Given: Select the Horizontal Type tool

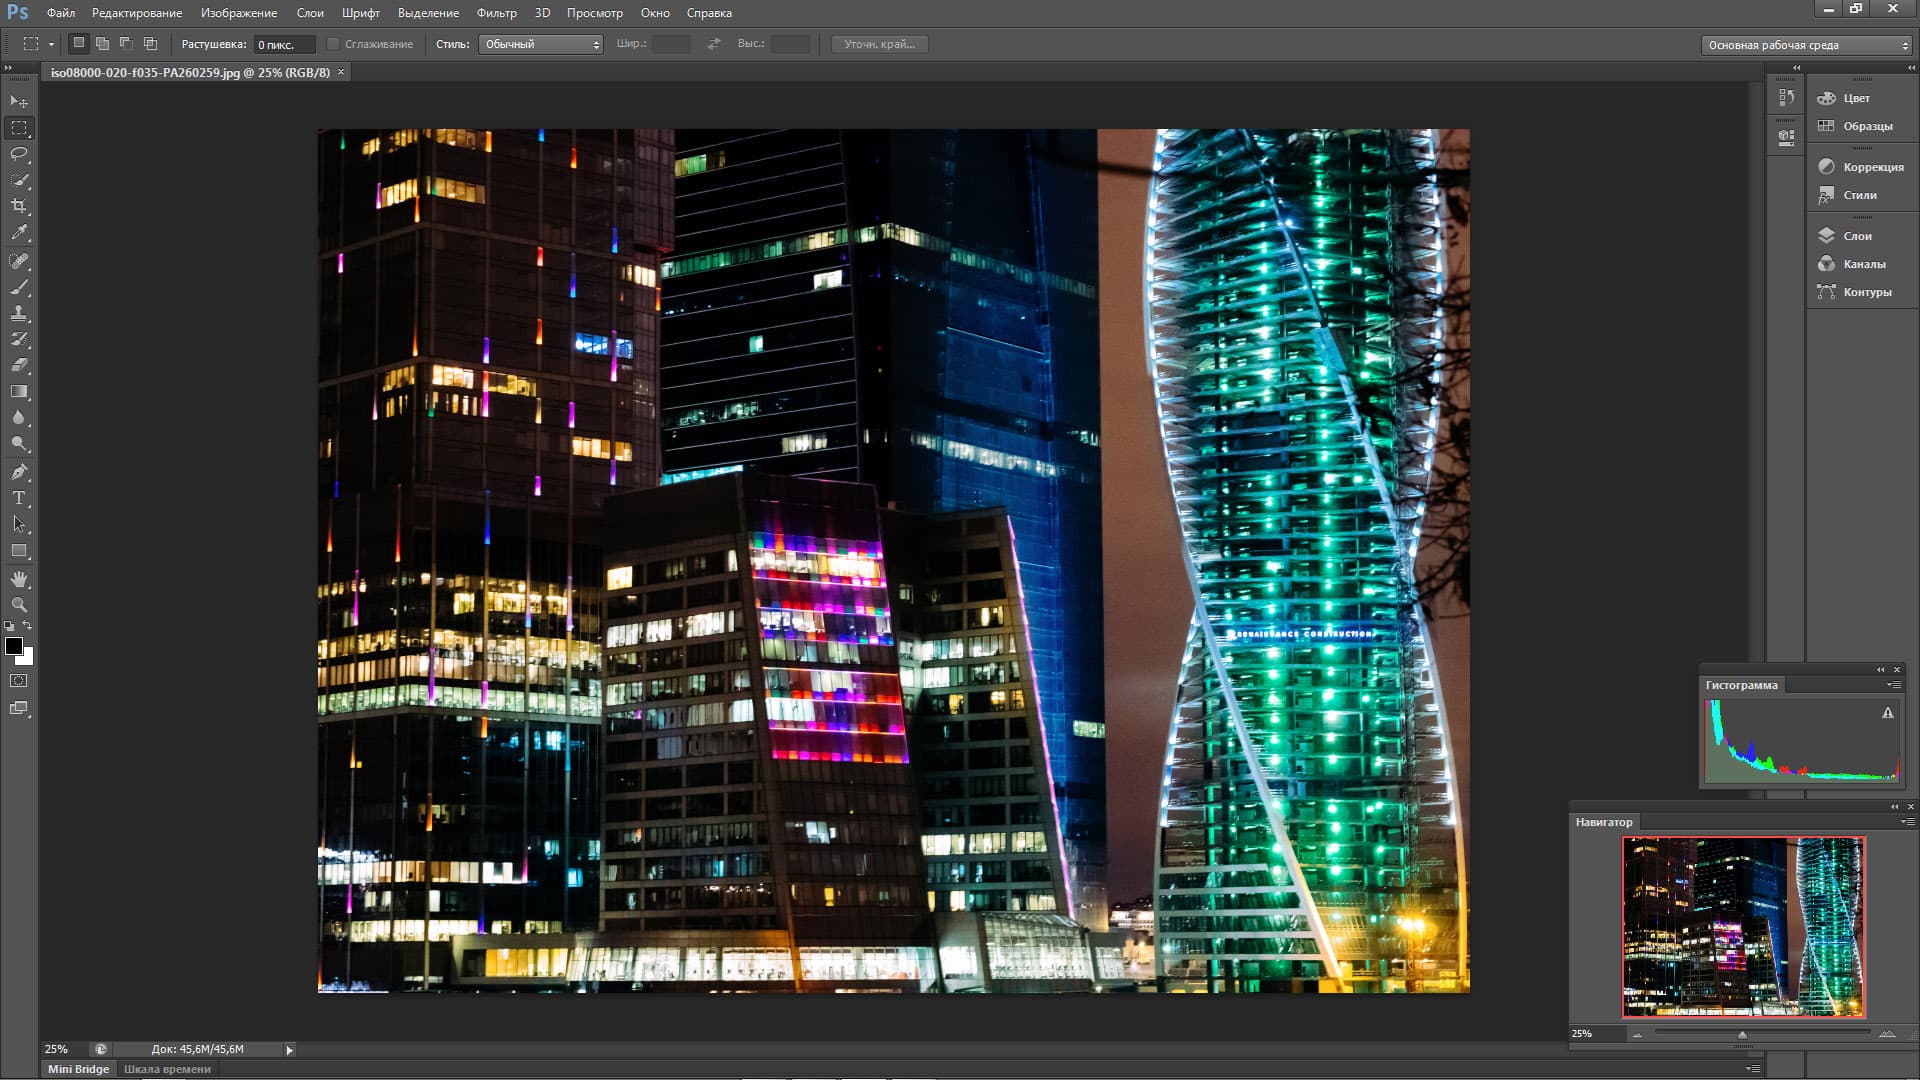Looking at the screenshot, I should coord(19,498).
